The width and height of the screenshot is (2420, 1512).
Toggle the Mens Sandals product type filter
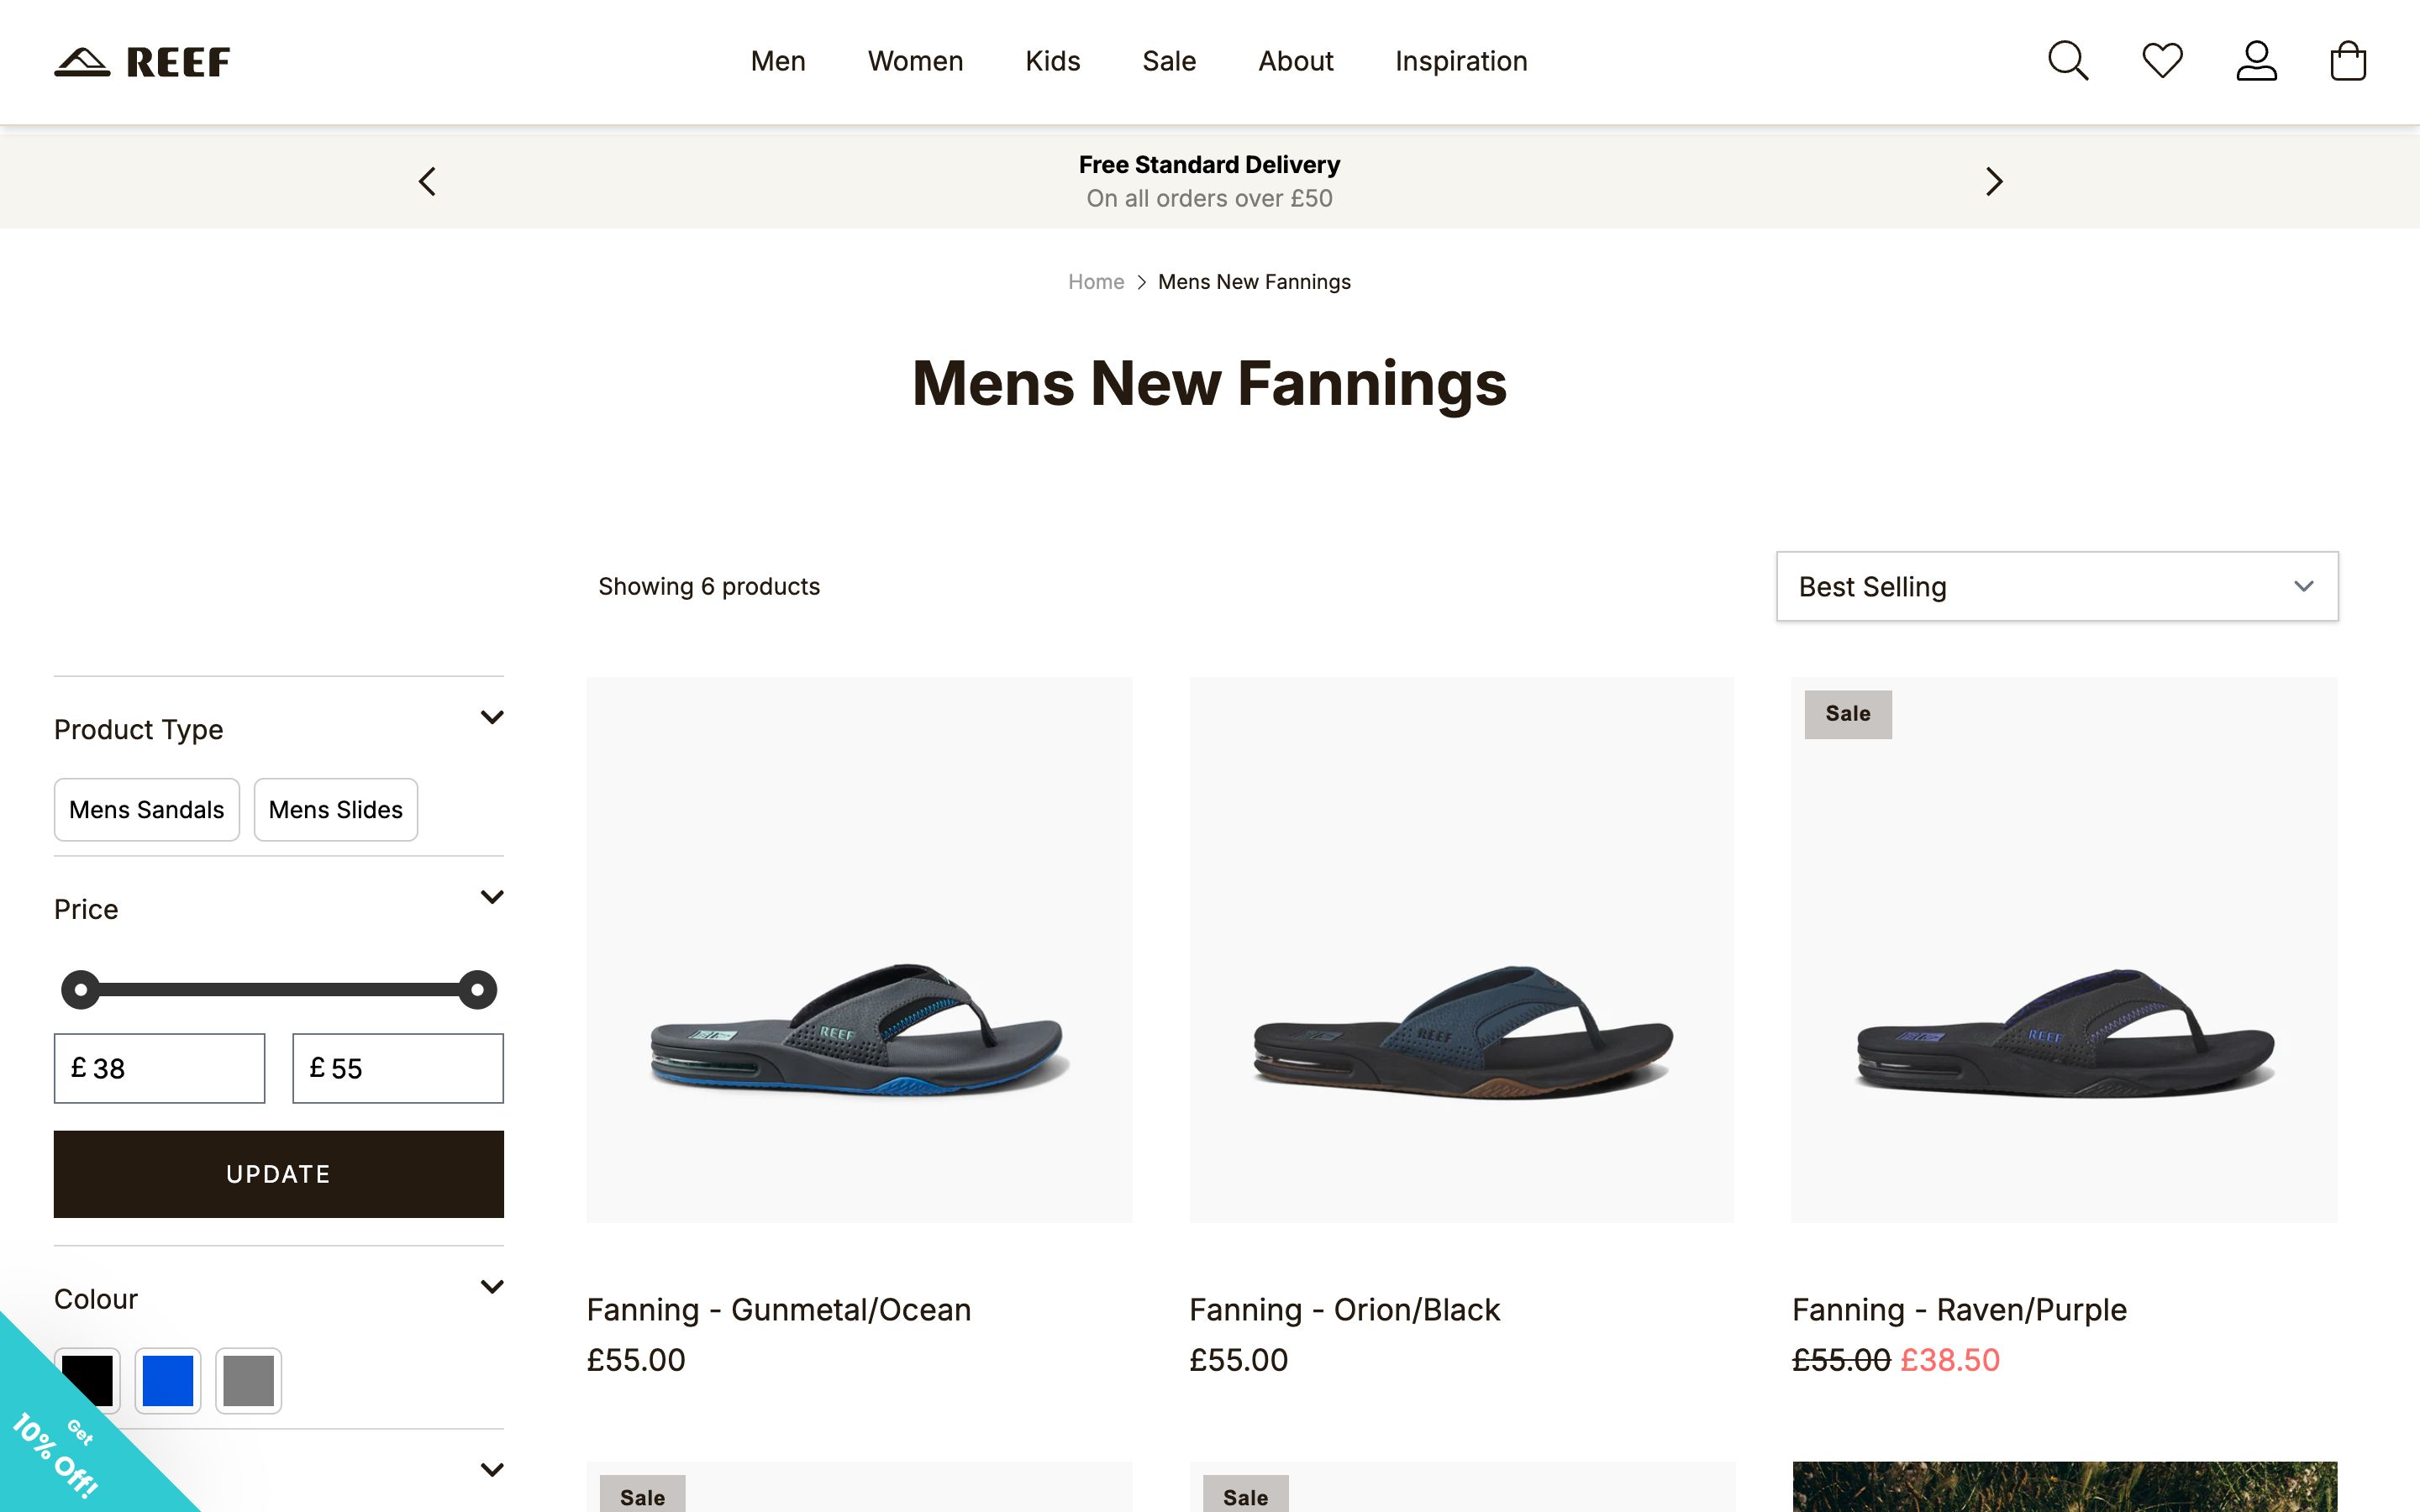(x=146, y=810)
